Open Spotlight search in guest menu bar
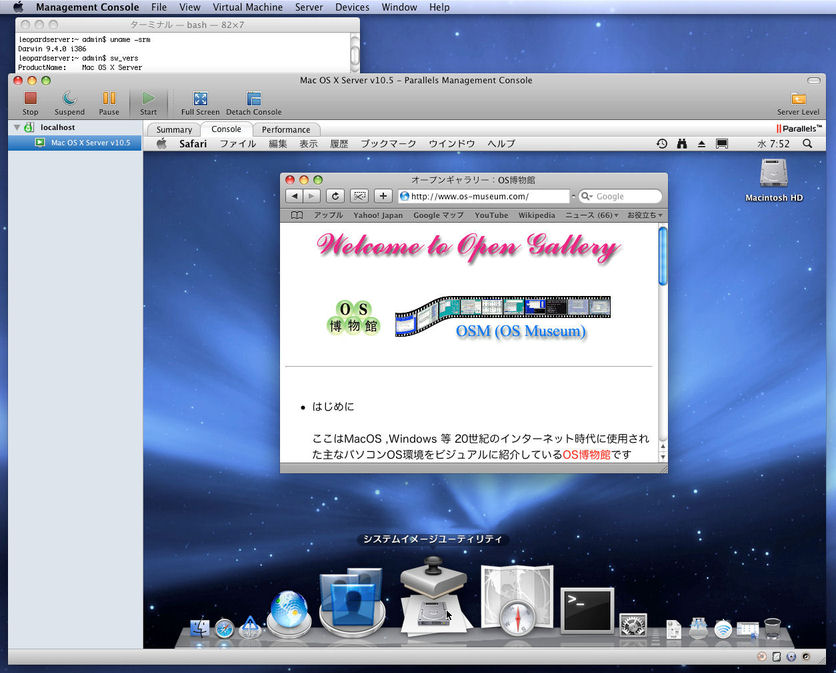The image size is (836, 673). coord(808,143)
